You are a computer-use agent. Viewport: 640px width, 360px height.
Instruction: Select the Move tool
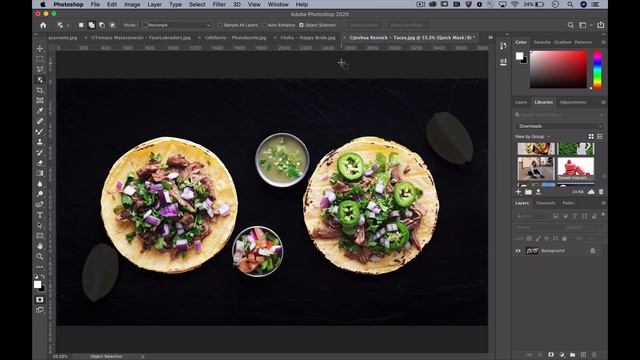pos(40,49)
